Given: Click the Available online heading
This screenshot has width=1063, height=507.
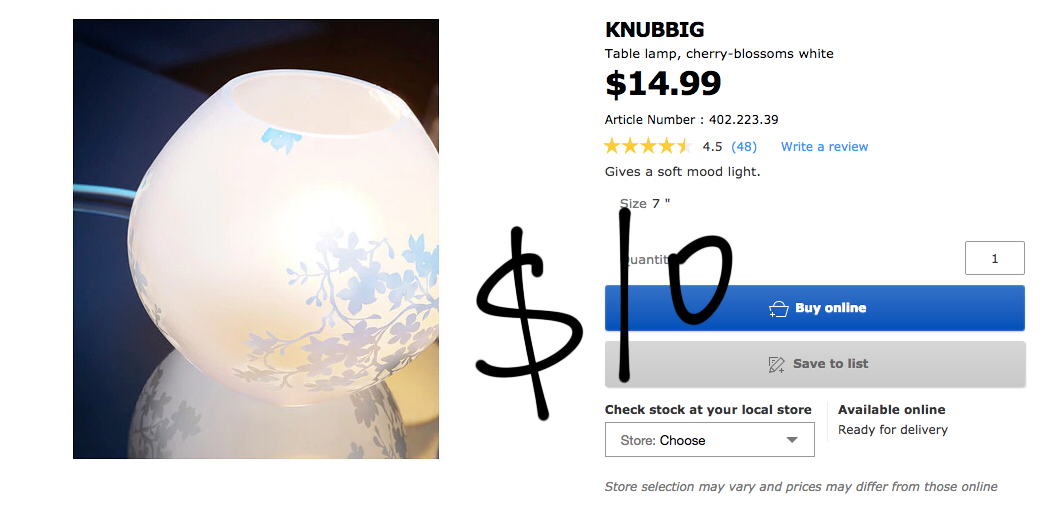Looking at the screenshot, I should point(891,409).
